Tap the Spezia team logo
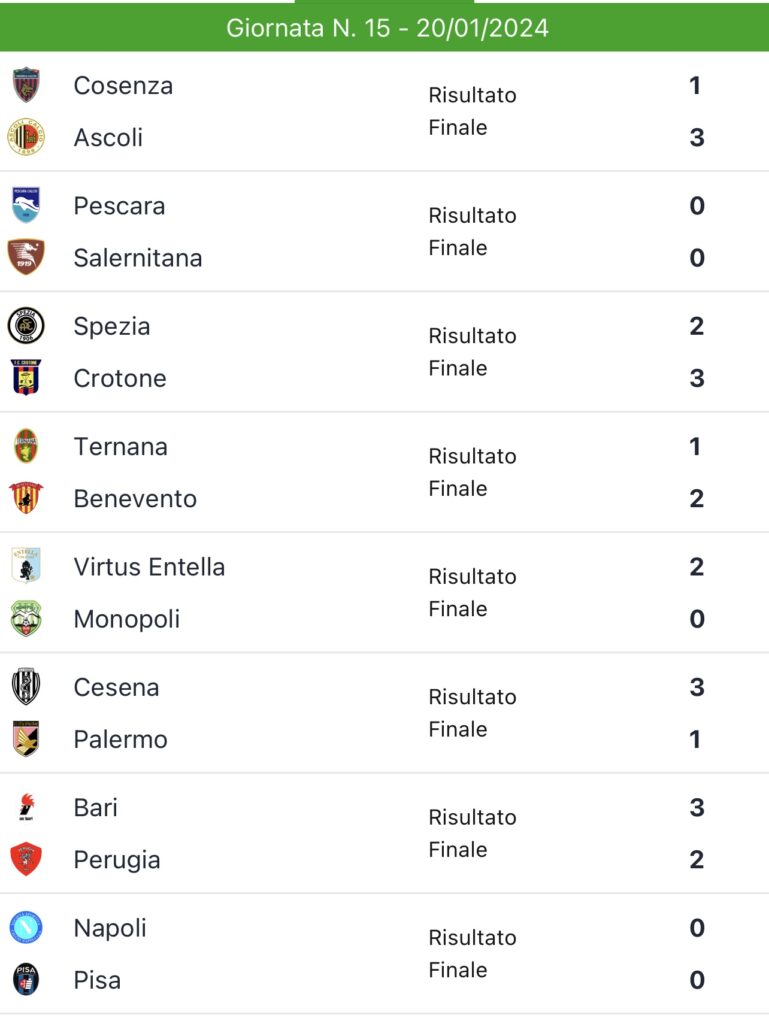Image resolution: width=769 pixels, height=1024 pixels. point(26,326)
